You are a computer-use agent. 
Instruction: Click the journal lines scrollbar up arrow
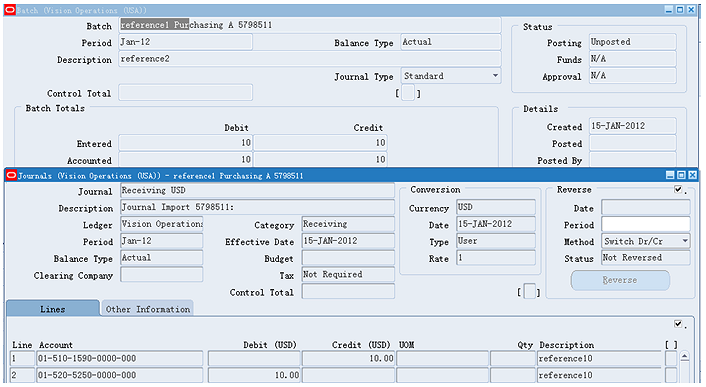tap(684, 357)
